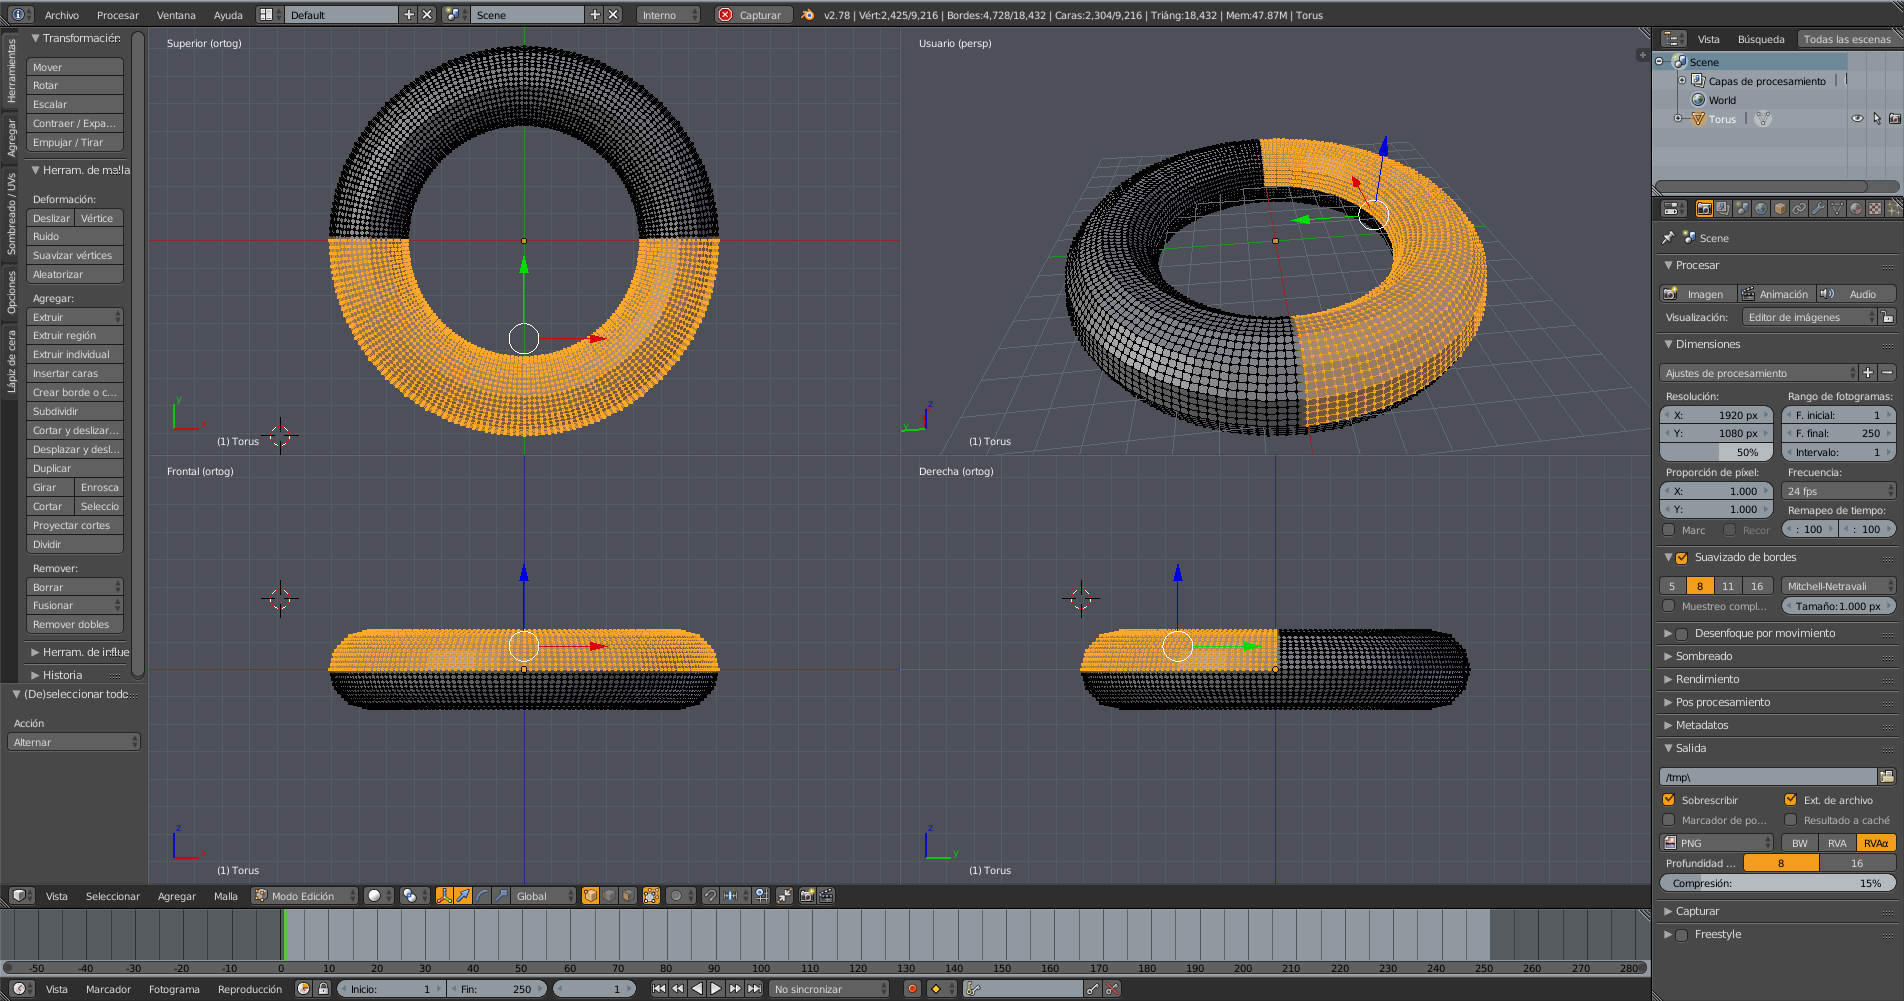Click the Texture checkerboard properties icon
The height and width of the screenshot is (1001, 1904).
point(1875,209)
